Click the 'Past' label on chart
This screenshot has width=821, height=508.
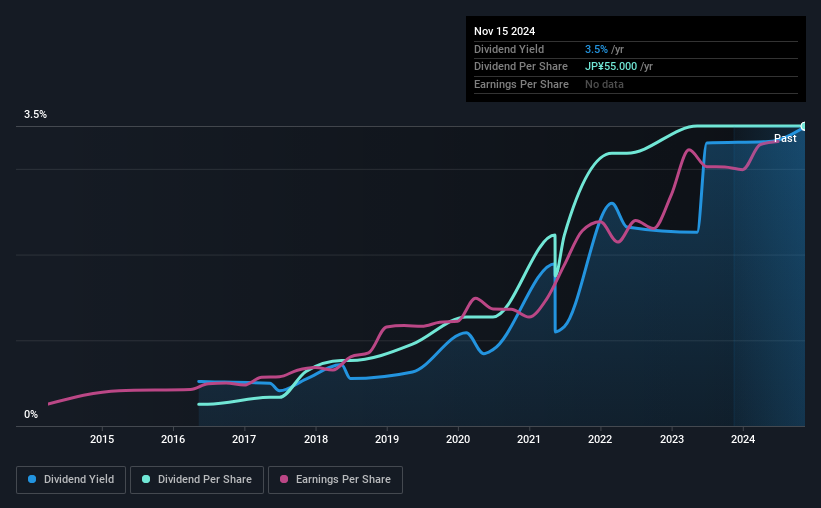[785, 138]
